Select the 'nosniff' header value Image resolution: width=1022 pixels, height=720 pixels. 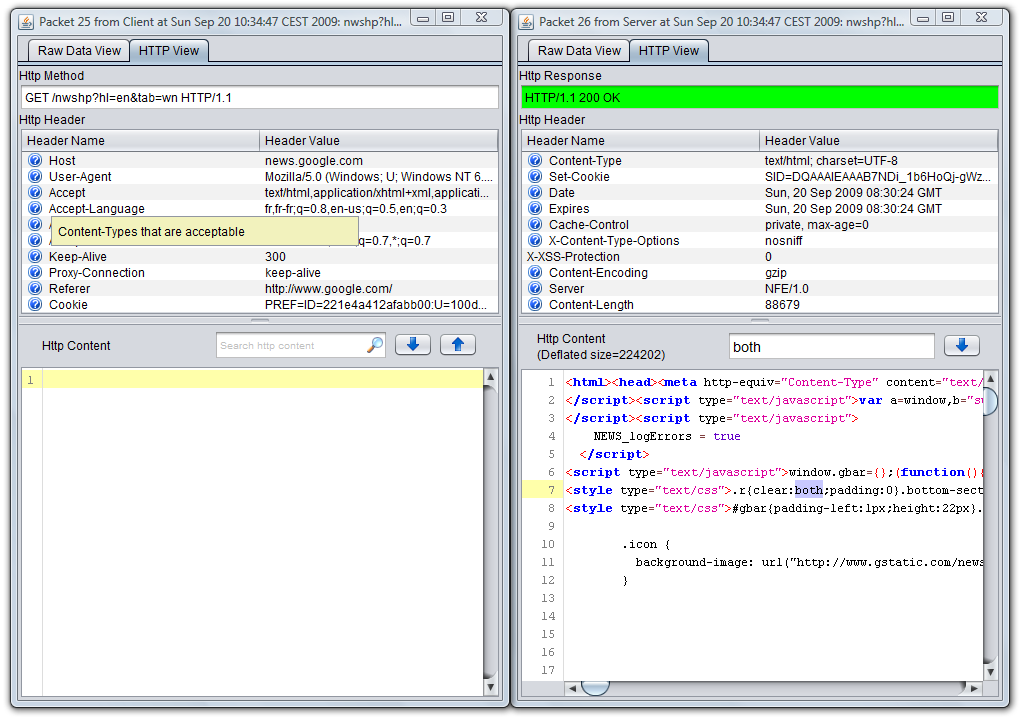point(783,240)
